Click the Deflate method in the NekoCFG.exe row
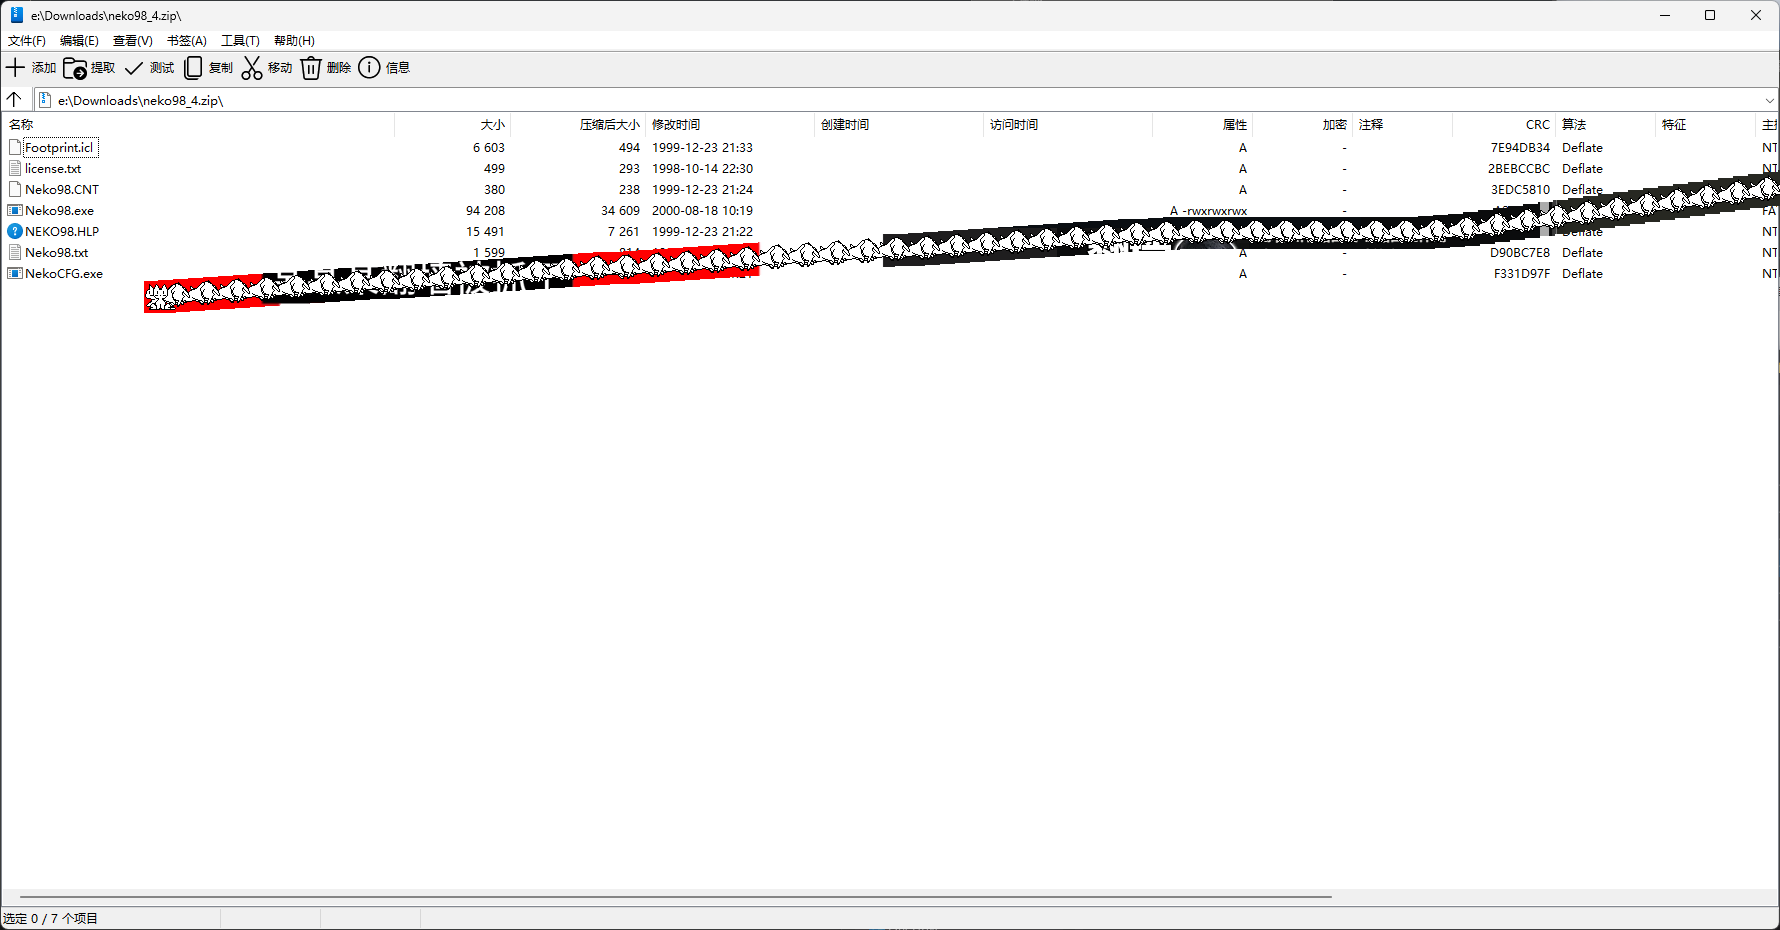Screen dimensions: 1780x930 [1582, 274]
